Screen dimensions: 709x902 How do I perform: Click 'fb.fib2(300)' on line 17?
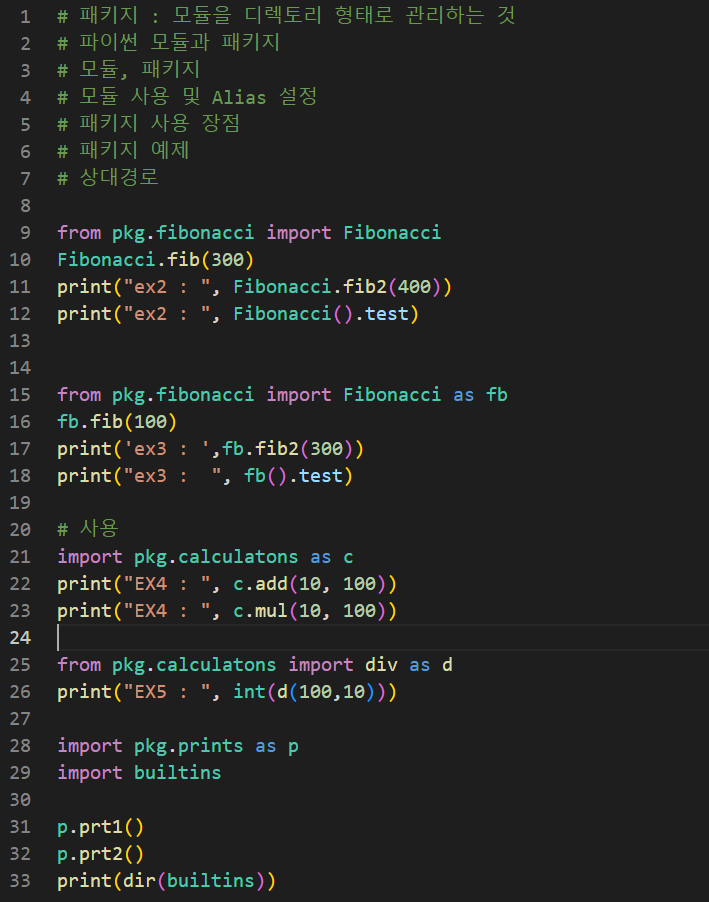pos(287,449)
